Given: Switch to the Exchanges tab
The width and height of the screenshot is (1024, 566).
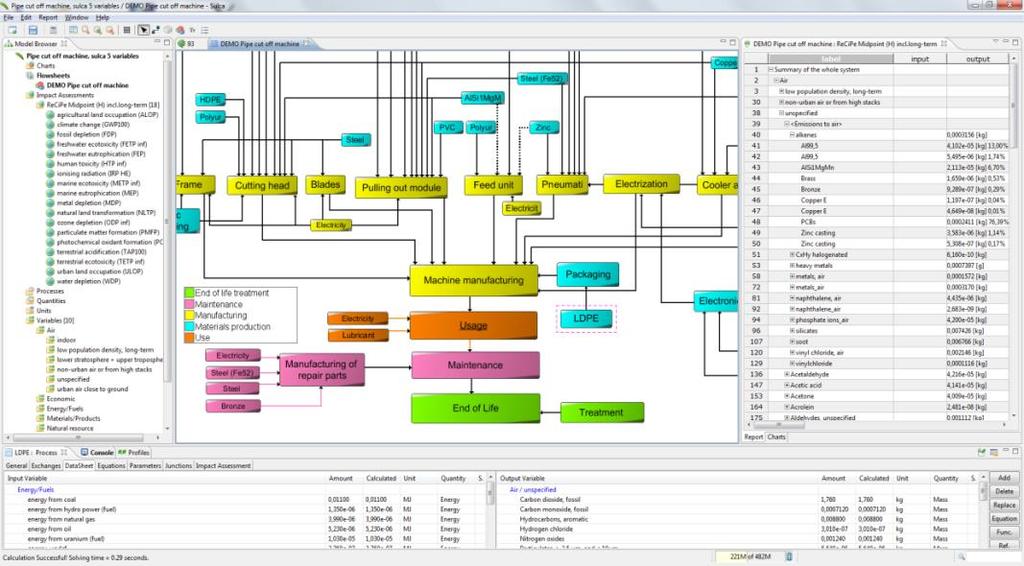Looking at the screenshot, I should 46,465.
